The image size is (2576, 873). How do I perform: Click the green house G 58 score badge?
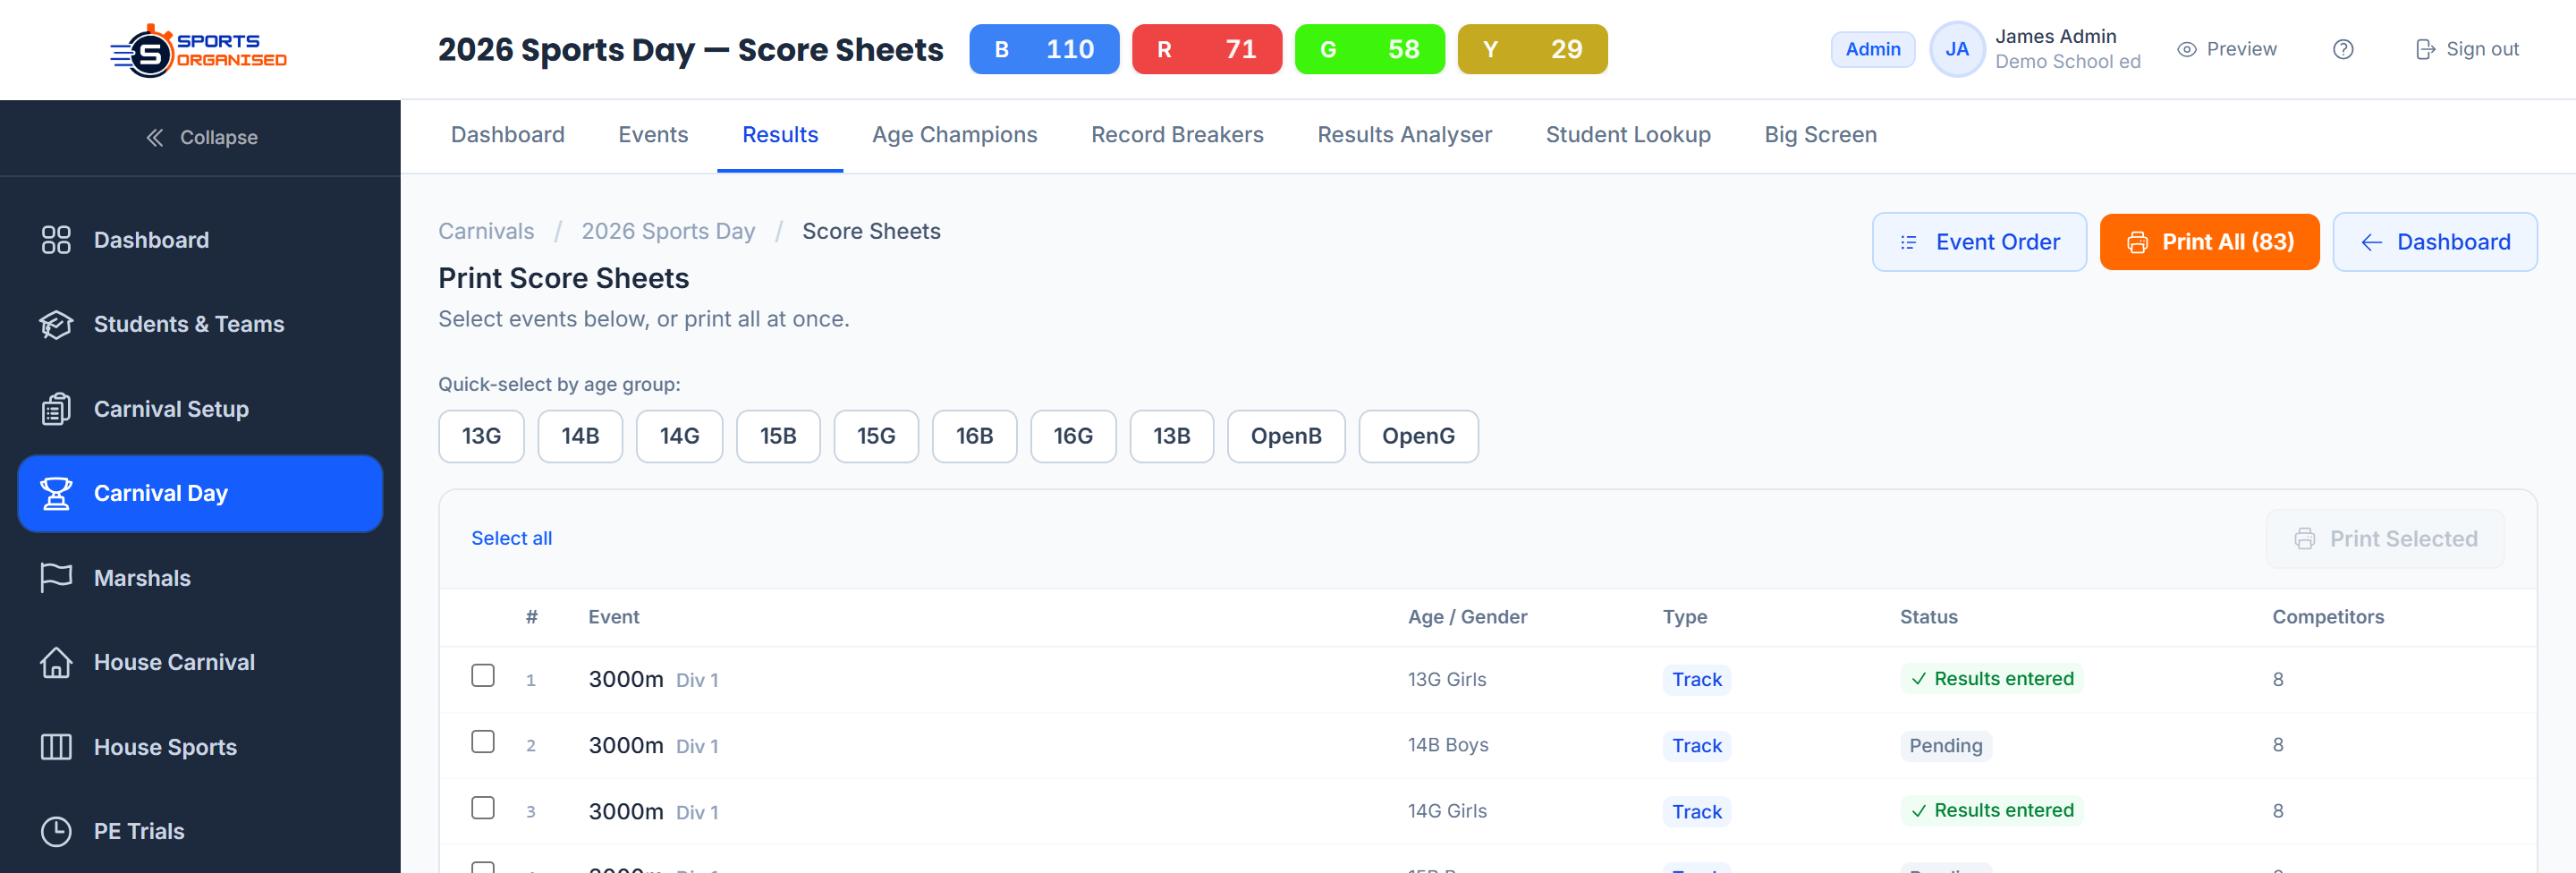[x=1370, y=49]
